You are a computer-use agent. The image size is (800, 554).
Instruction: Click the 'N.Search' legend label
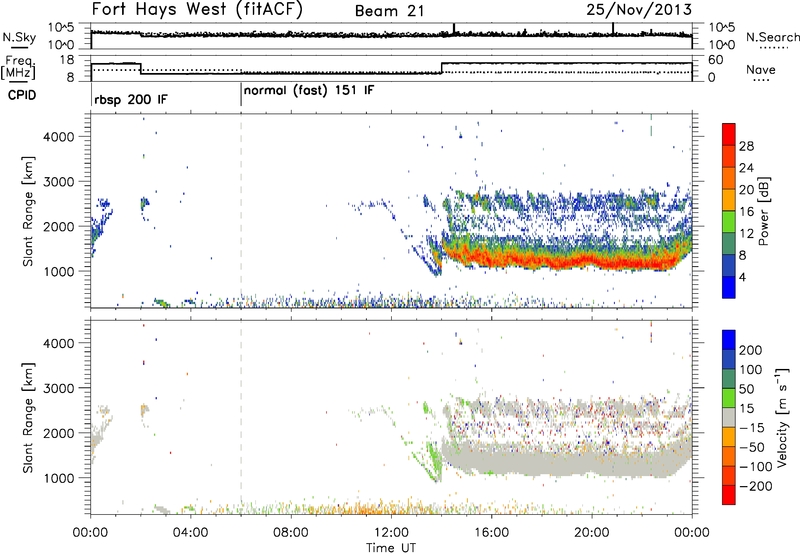[772, 37]
